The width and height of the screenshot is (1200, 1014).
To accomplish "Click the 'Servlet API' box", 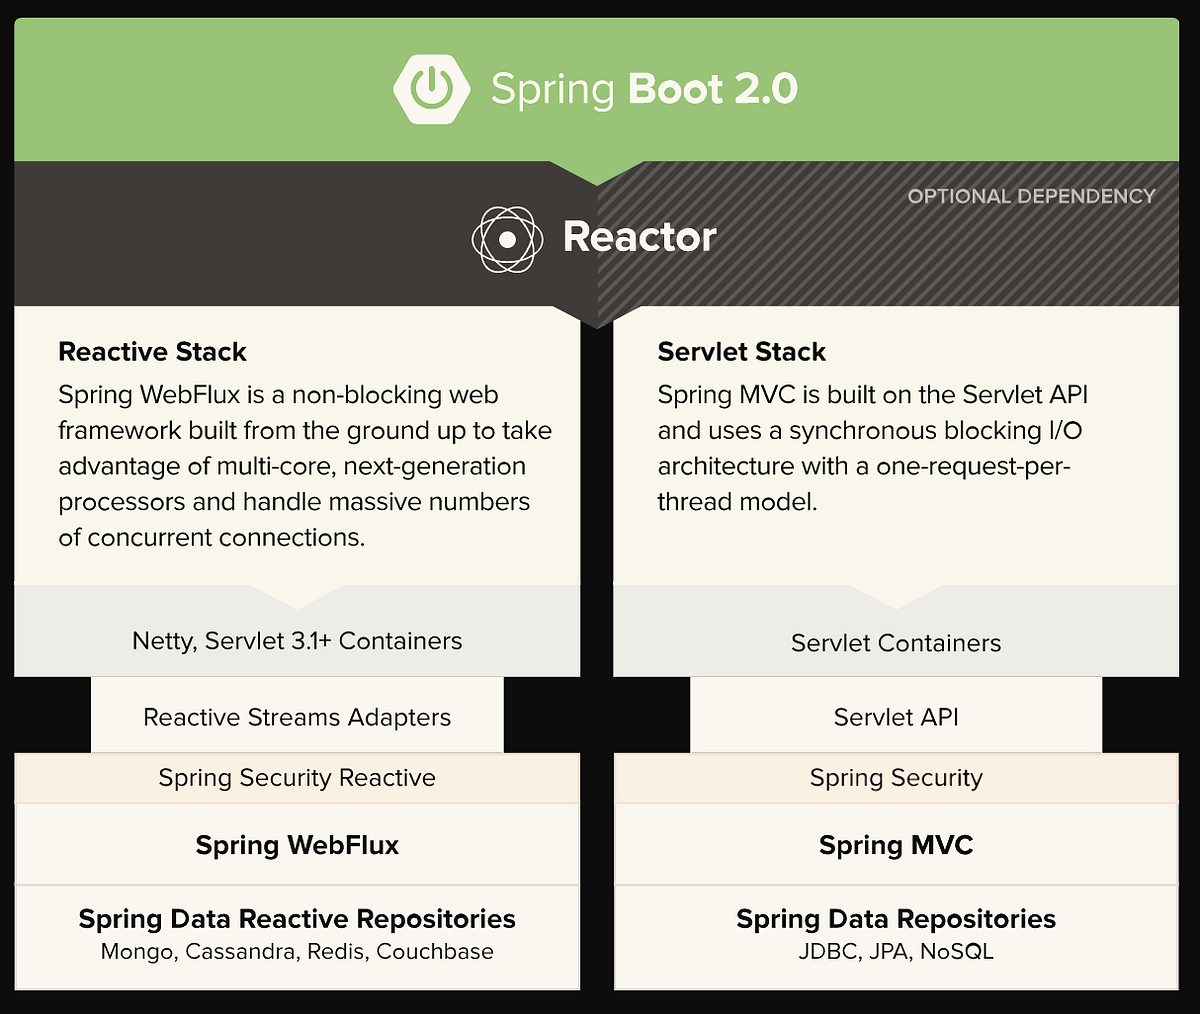I will pyautogui.click(x=896, y=715).
